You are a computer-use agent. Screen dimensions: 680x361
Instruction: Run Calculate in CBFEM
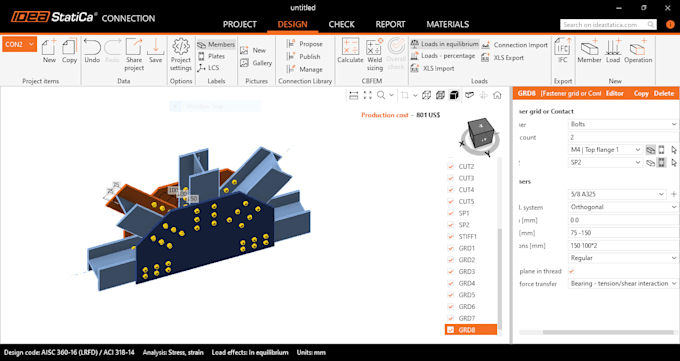click(350, 51)
